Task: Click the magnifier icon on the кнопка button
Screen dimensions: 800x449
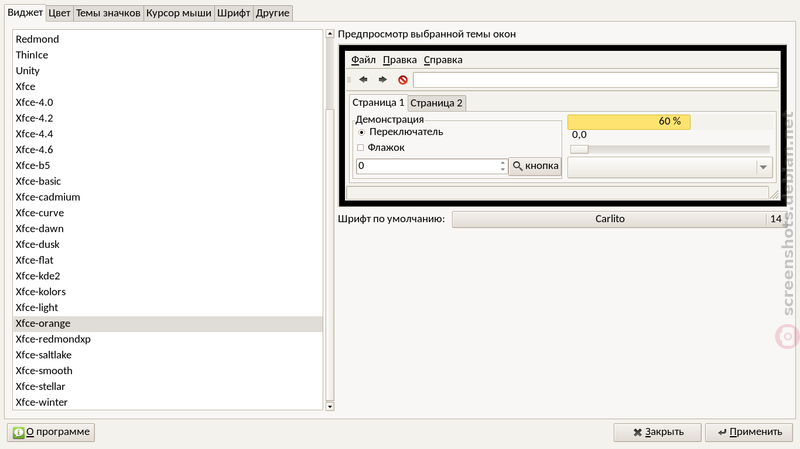Action: coord(517,166)
